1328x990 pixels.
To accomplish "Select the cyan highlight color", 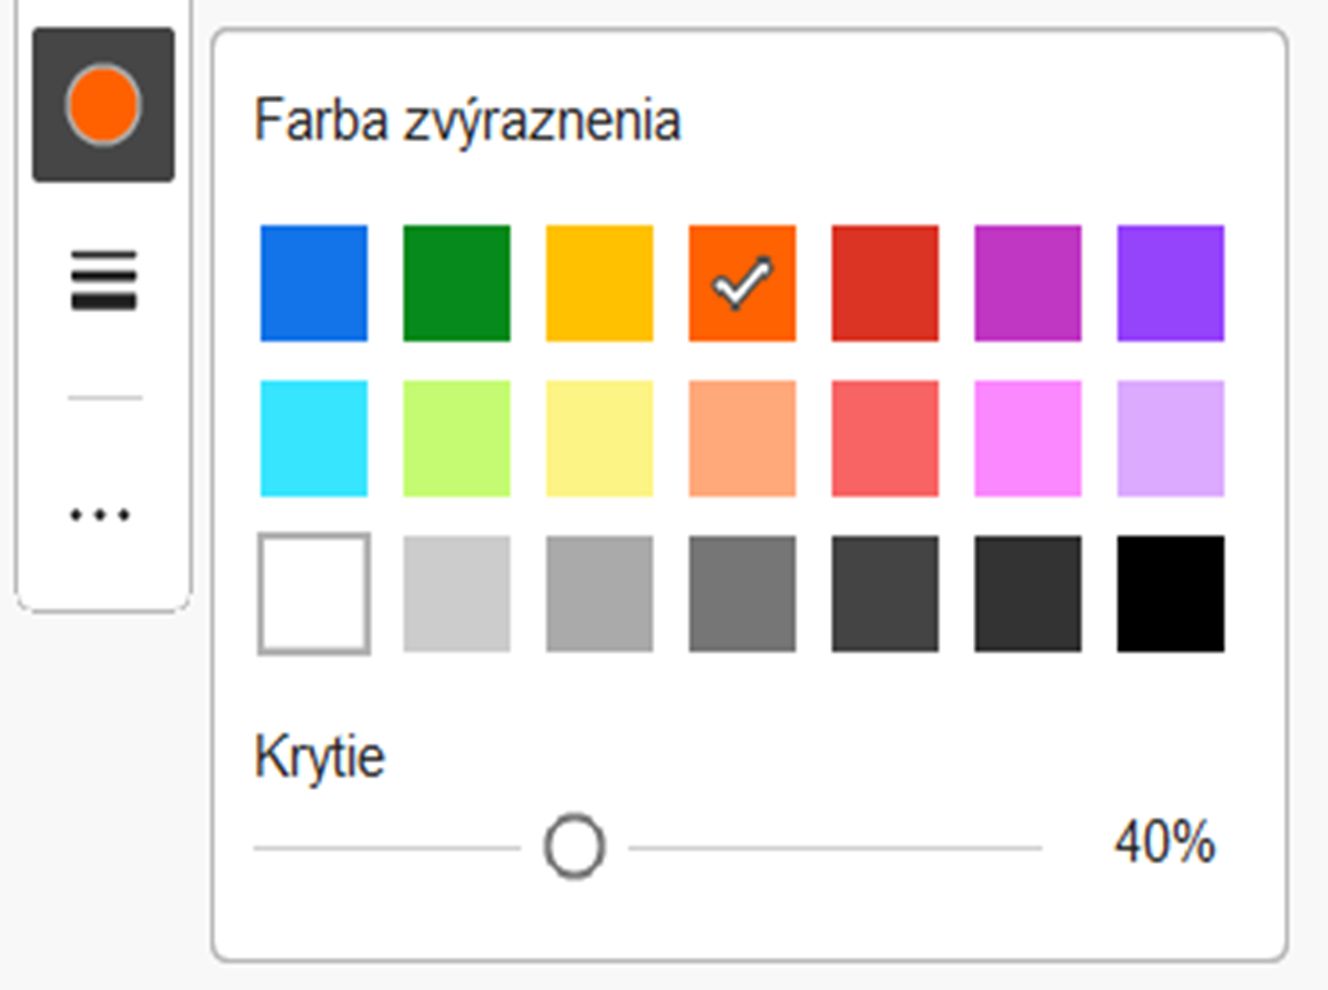I will (314, 440).
